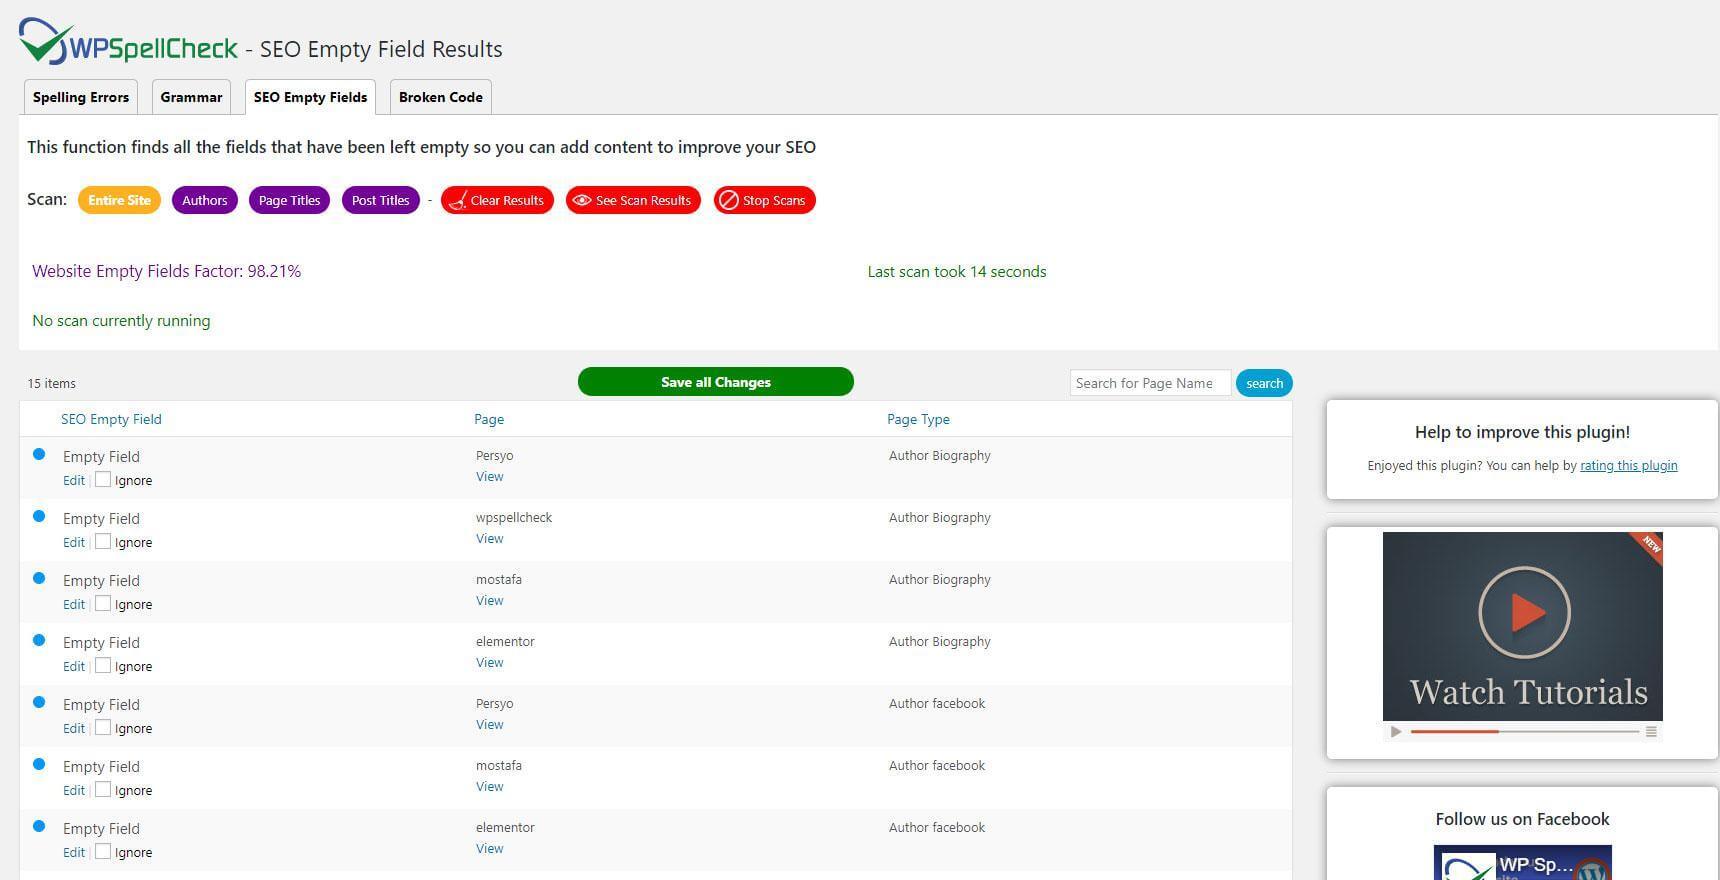Toggle Ignore checkbox for elementor Author Biography

pos(103,665)
